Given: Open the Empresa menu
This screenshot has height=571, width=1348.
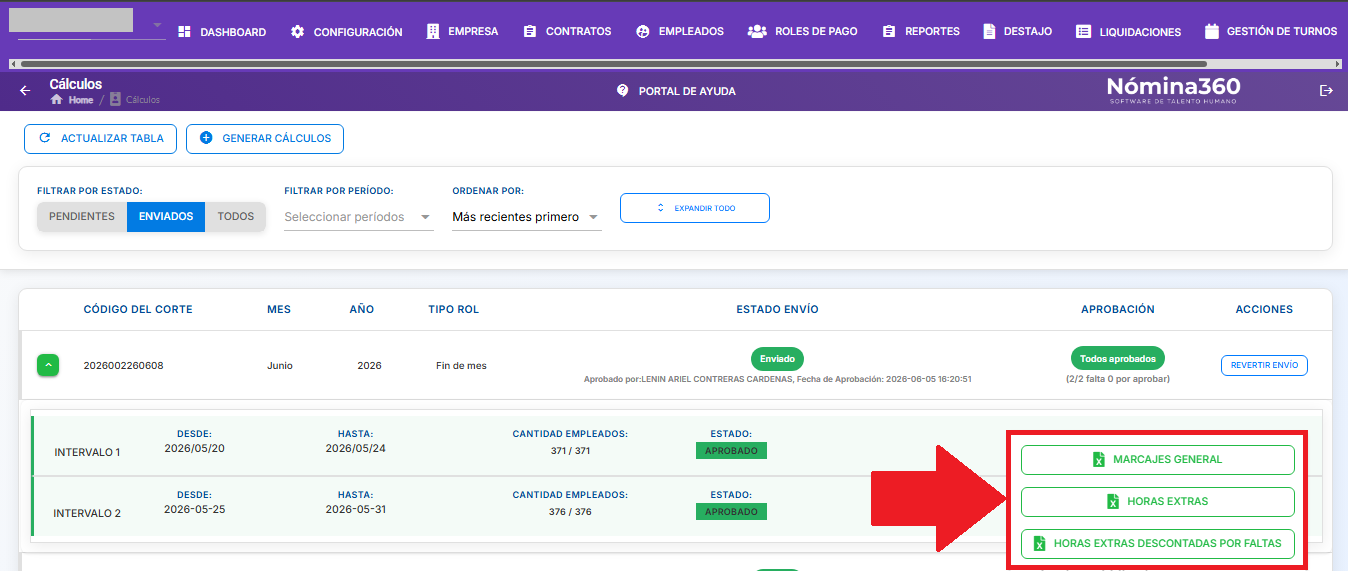Looking at the screenshot, I should [x=462, y=31].
